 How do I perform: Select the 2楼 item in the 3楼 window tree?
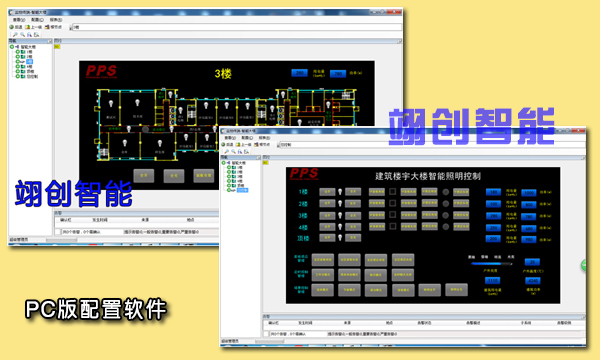pos(29,57)
